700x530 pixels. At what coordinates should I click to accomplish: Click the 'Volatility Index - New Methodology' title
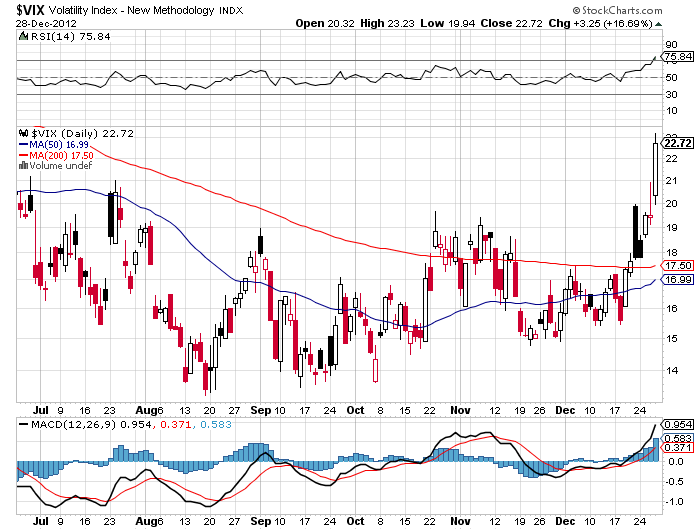(x=131, y=10)
